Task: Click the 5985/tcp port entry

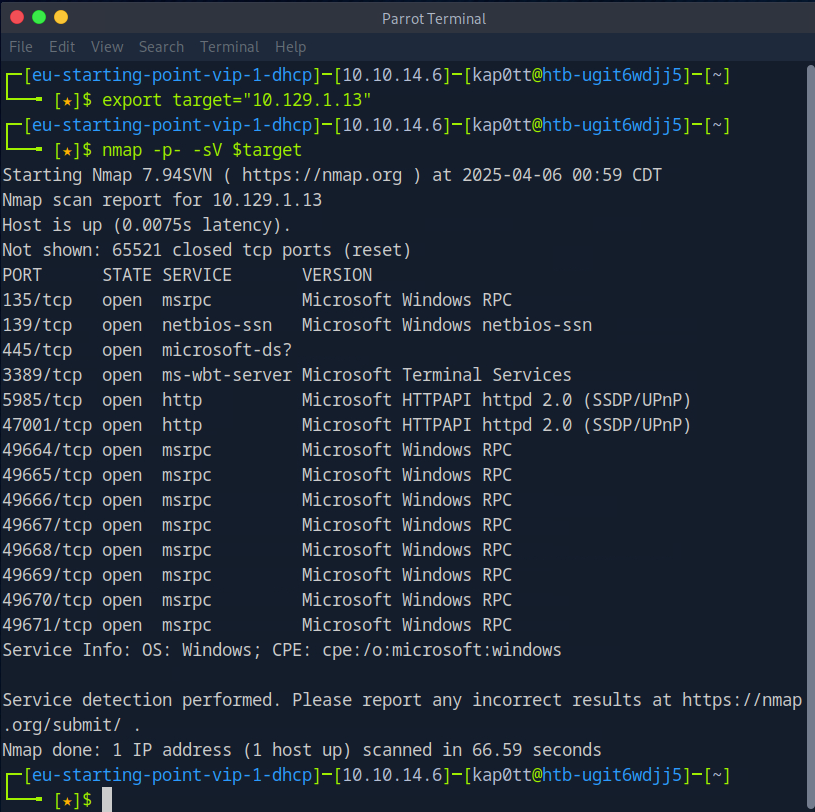Action: coord(37,400)
